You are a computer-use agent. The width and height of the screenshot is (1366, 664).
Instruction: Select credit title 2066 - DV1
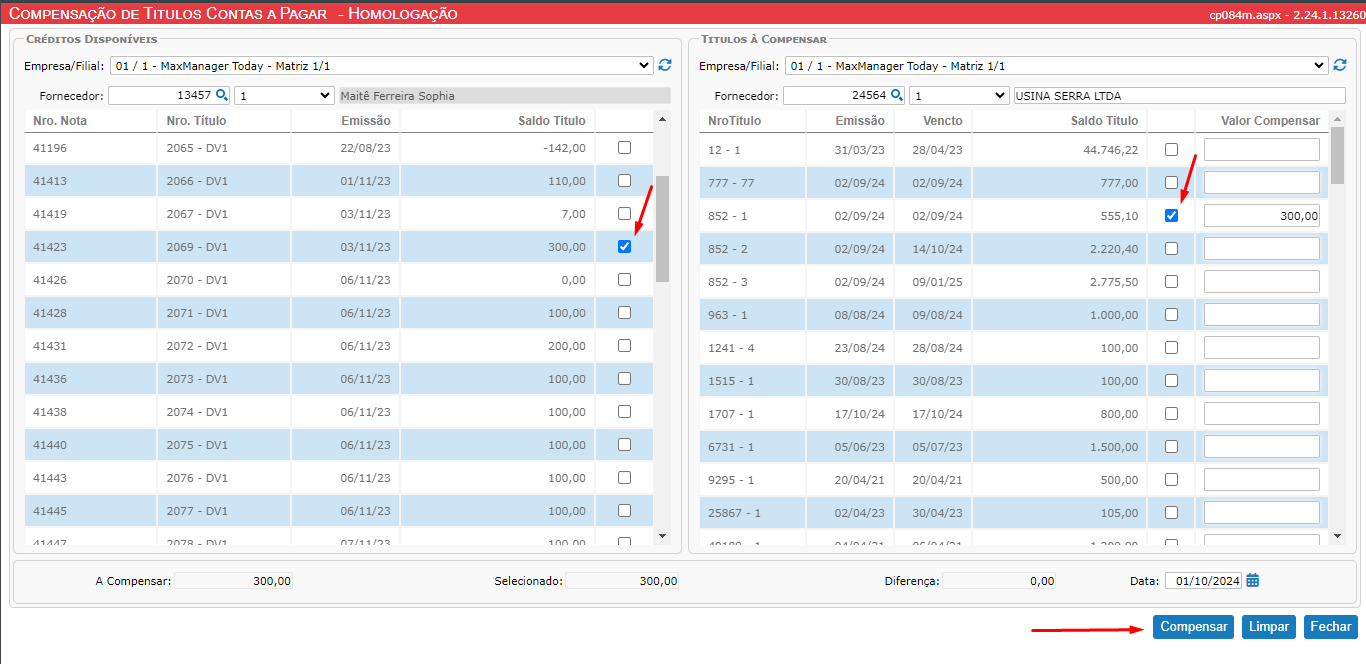(x=197, y=181)
